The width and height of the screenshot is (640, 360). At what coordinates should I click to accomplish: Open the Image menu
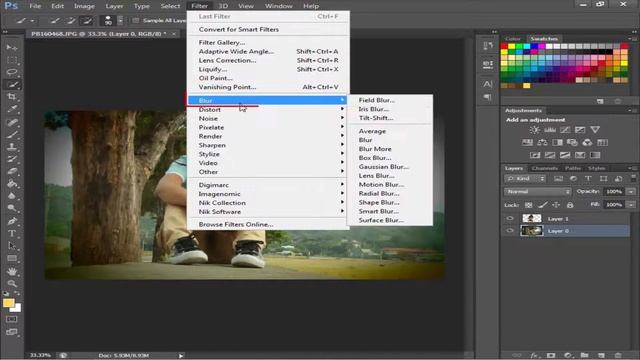click(84, 6)
